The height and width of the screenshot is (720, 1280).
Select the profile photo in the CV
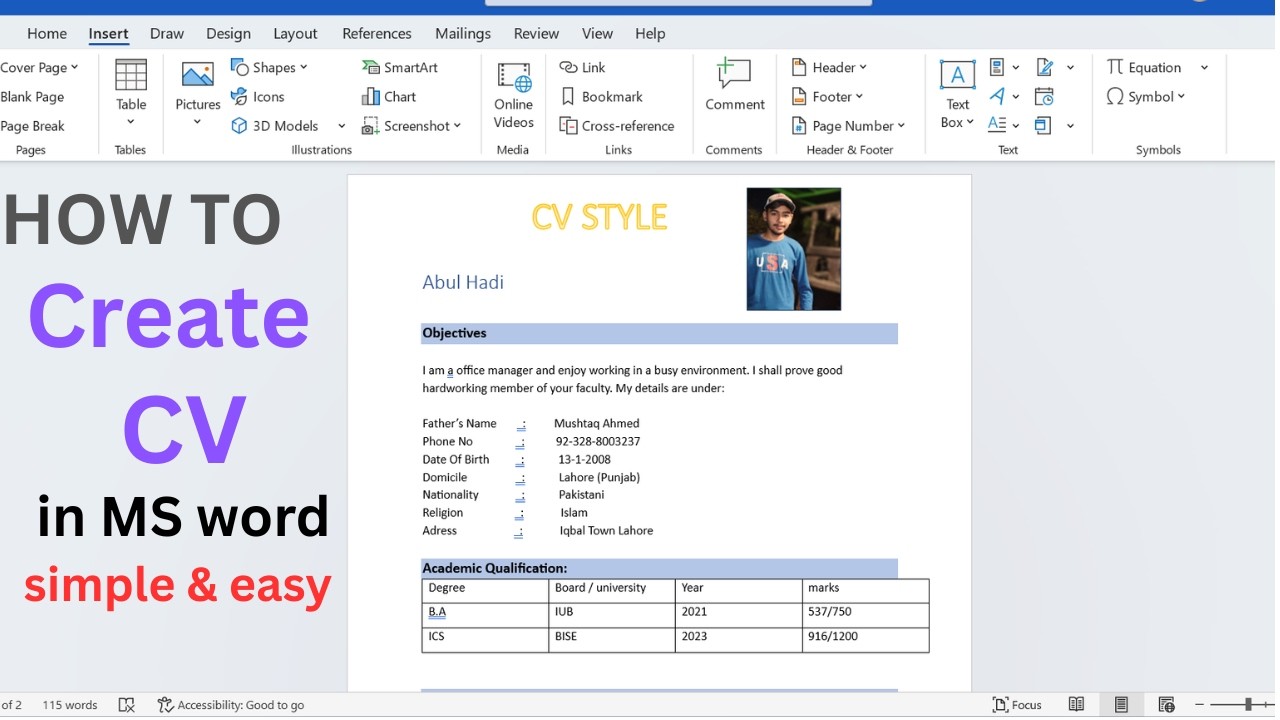click(x=794, y=249)
